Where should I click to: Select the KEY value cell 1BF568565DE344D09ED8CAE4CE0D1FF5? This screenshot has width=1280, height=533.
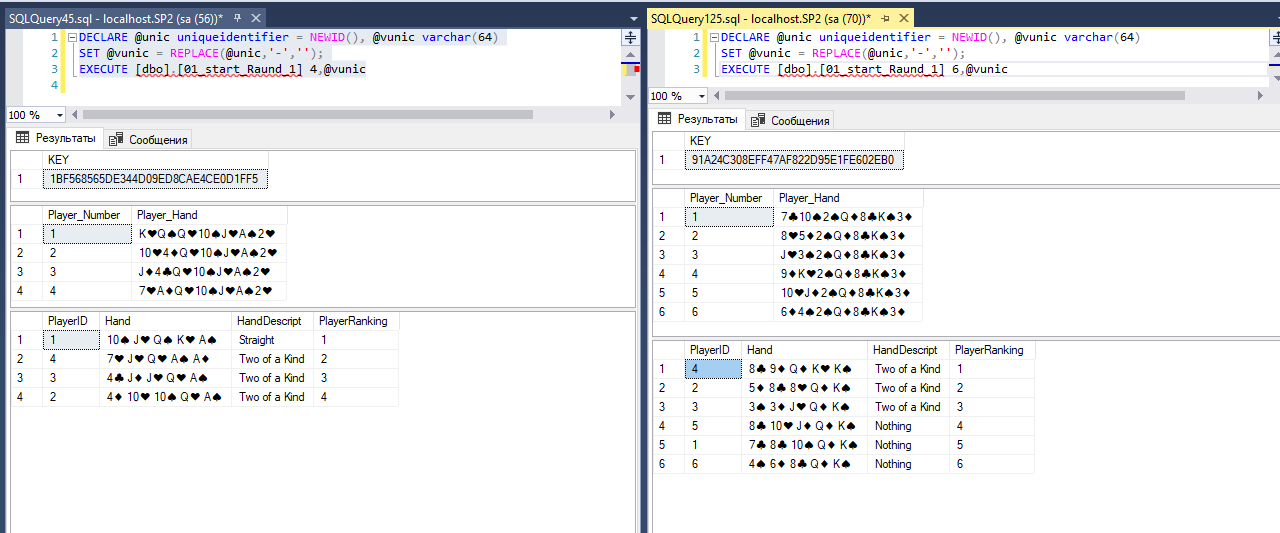(155, 179)
